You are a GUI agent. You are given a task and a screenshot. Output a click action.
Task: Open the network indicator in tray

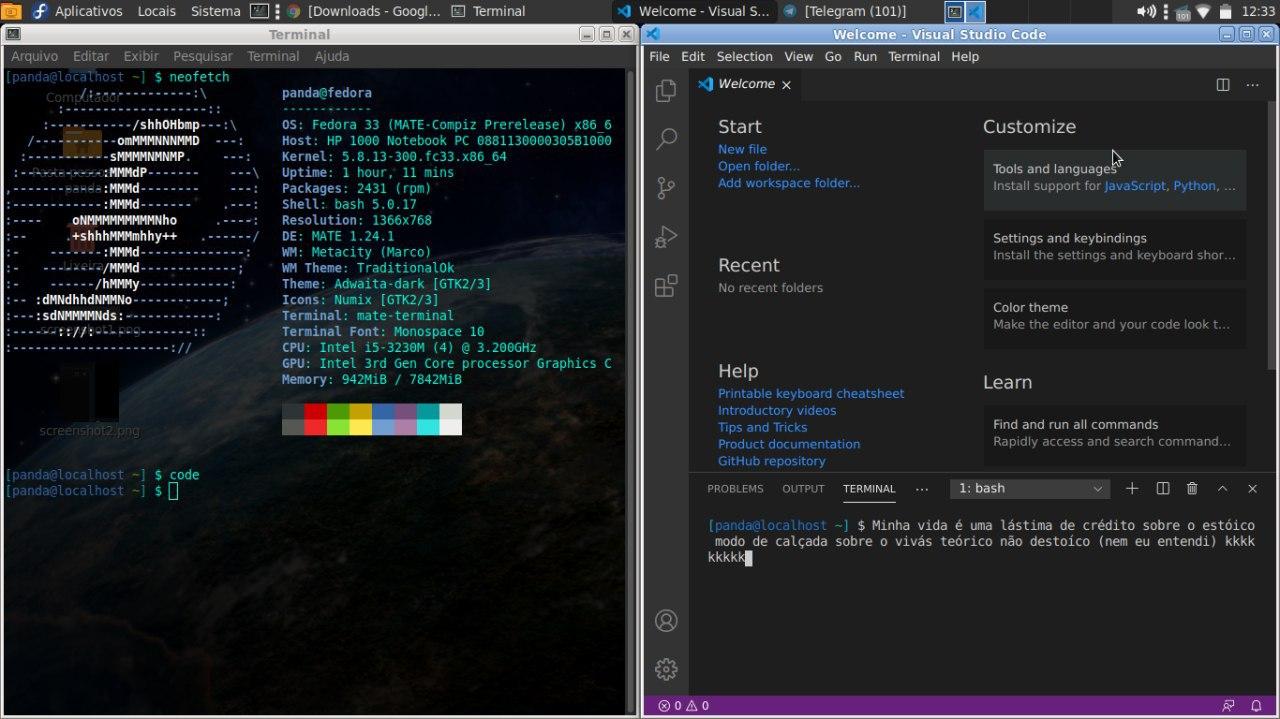pos(1203,11)
